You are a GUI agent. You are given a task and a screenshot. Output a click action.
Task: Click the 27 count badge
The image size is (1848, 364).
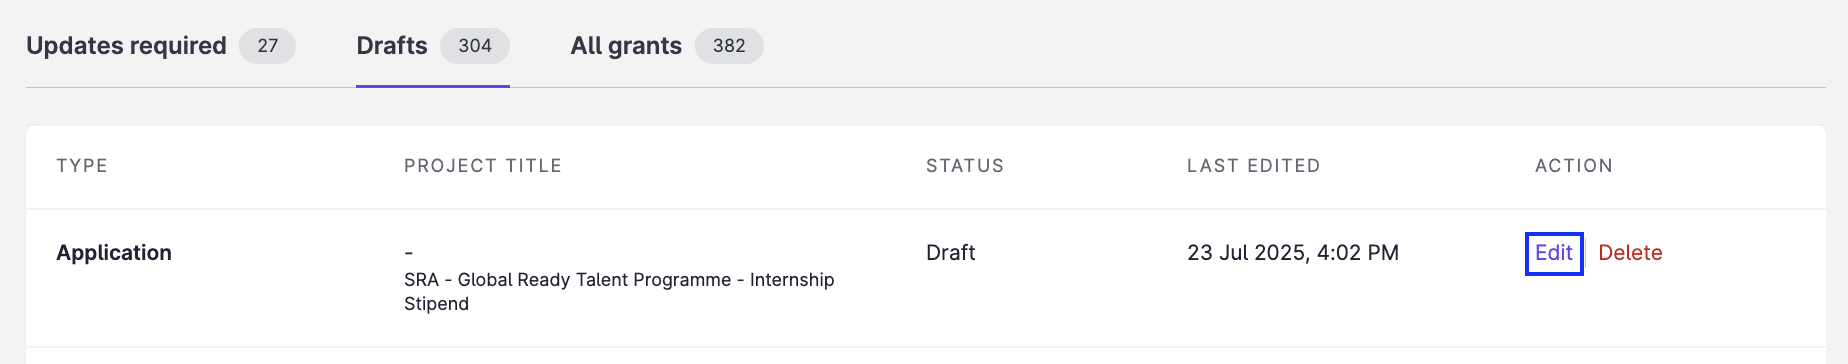tap(267, 46)
